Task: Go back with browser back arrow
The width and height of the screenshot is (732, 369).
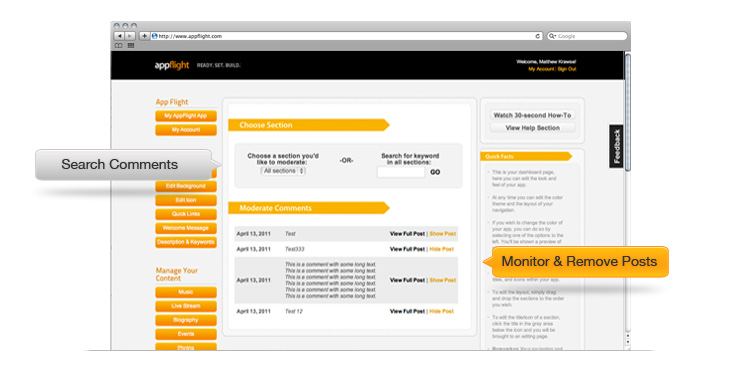Action: point(120,36)
